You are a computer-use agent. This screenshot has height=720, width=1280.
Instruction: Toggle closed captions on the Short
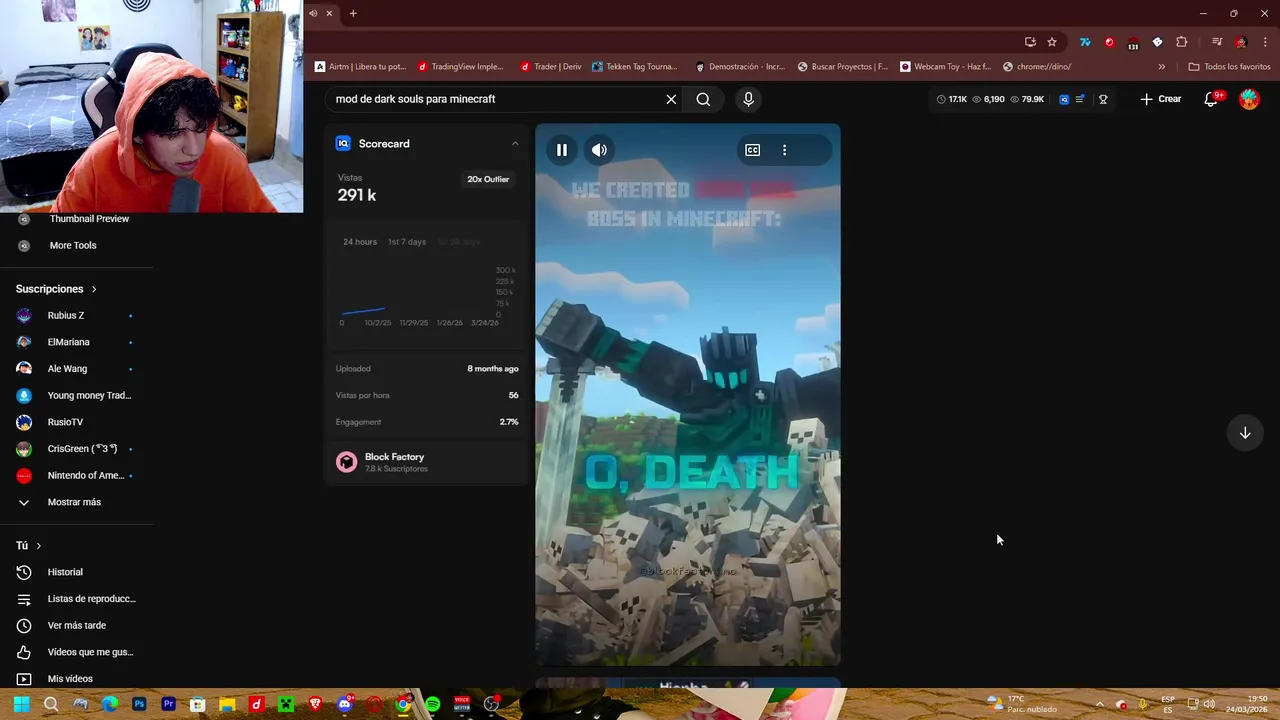(x=752, y=150)
